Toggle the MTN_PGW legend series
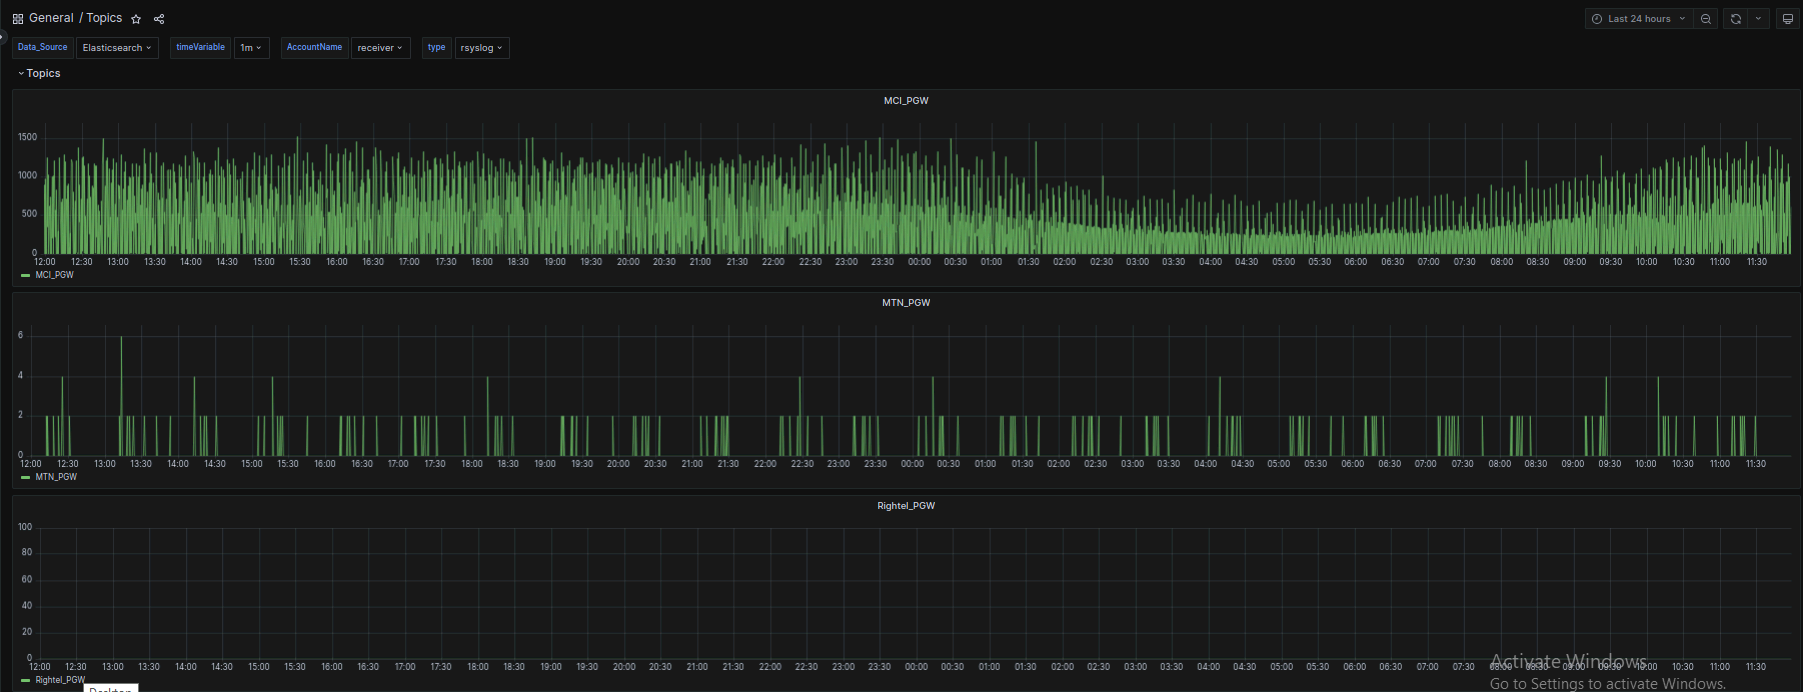Screen dimensions: 1803x692 pyautogui.click(x=56, y=477)
